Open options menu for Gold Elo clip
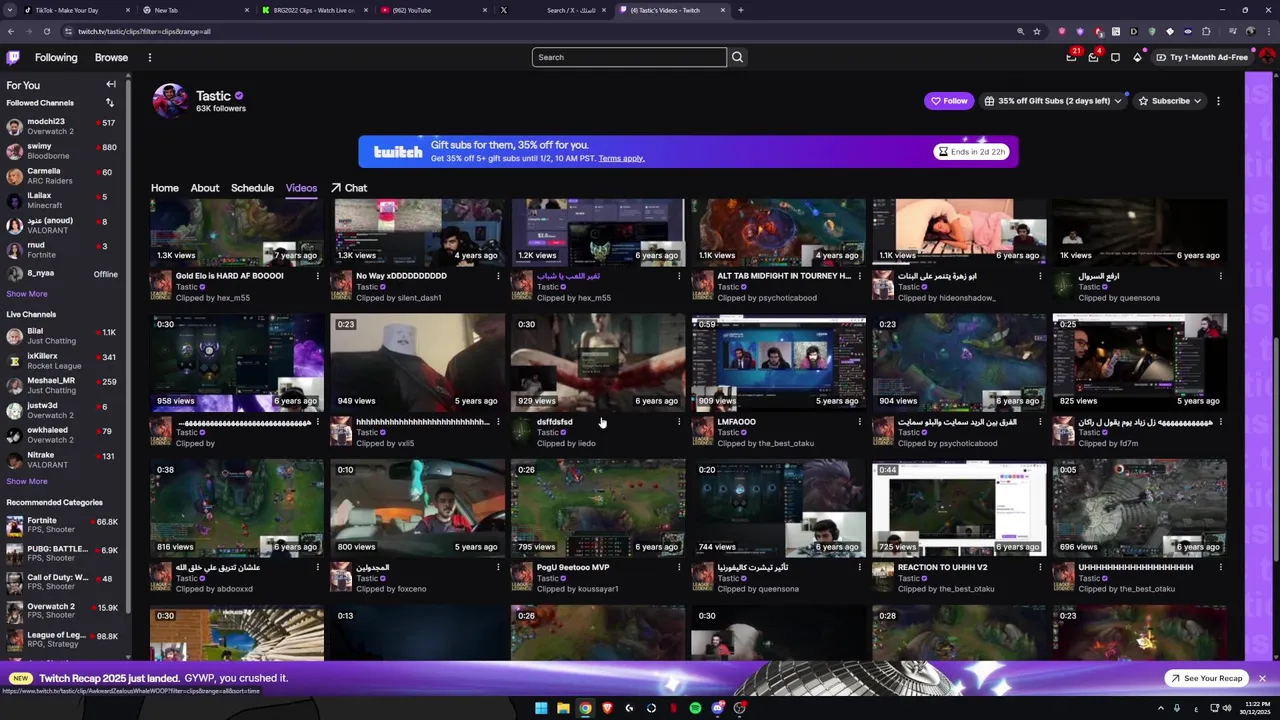Image resolution: width=1280 pixels, height=720 pixels. pyautogui.click(x=318, y=276)
